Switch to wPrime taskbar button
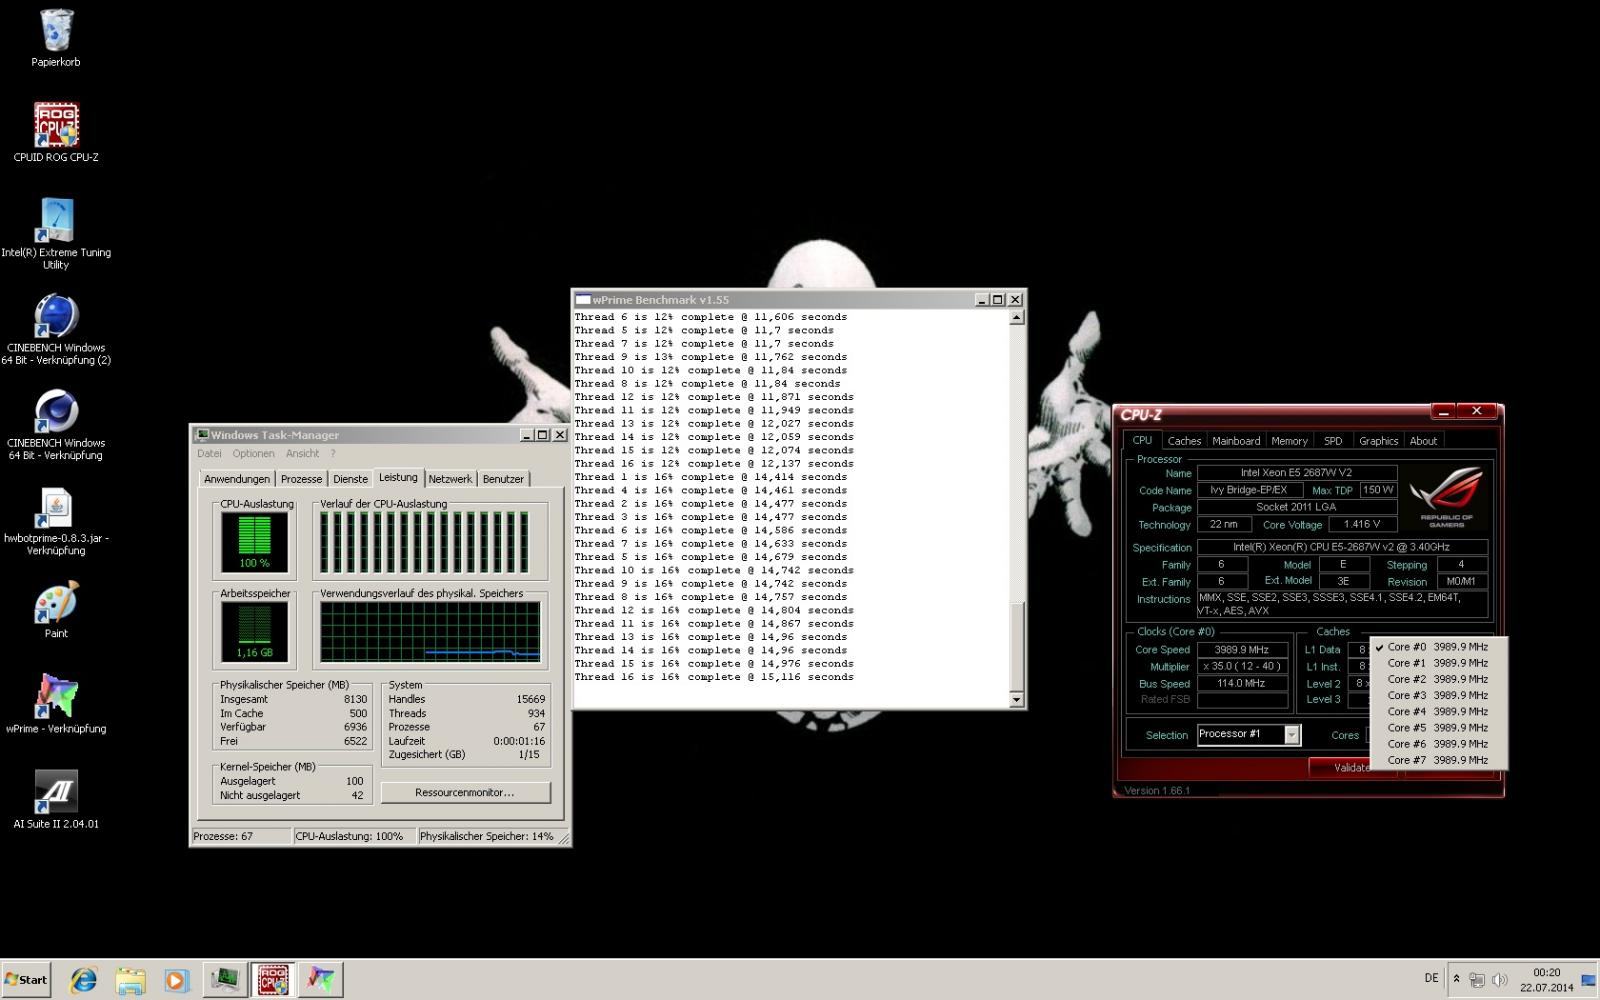The height and width of the screenshot is (1000, 1600). (x=321, y=980)
